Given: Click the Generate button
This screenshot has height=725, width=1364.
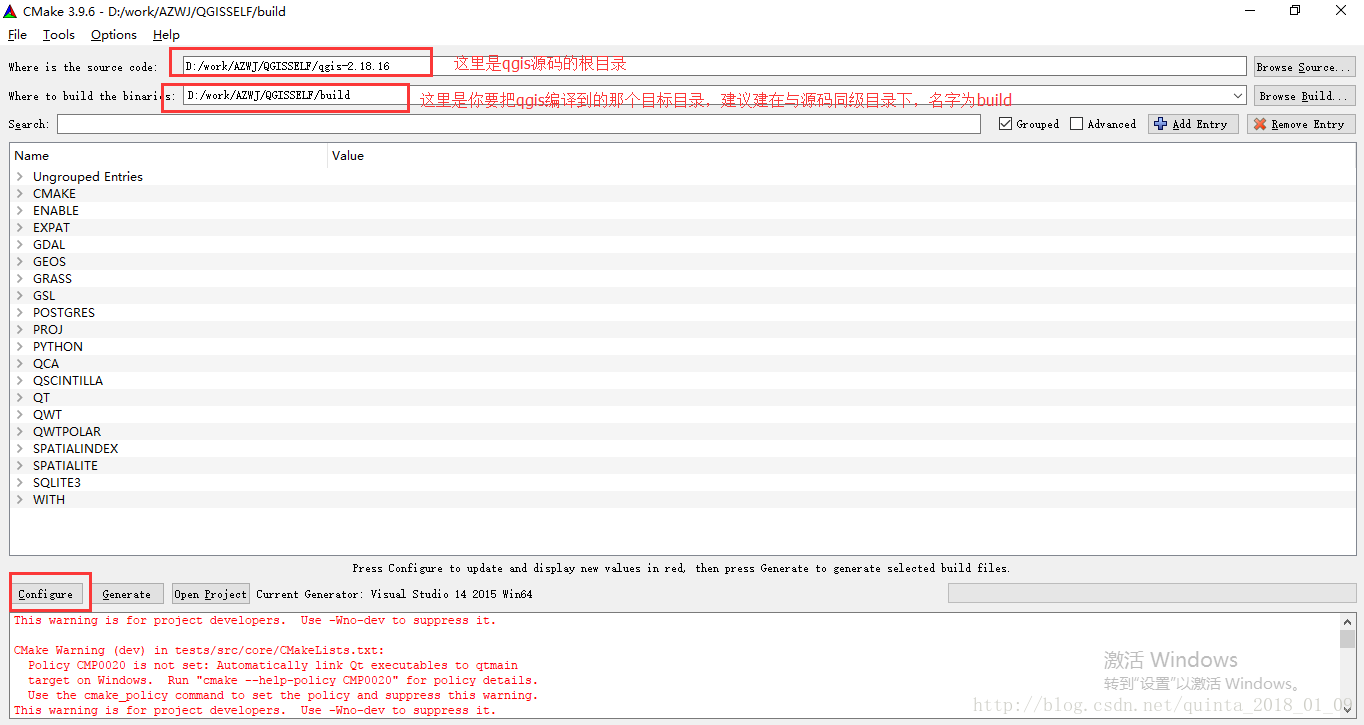Looking at the screenshot, I should (127, 594).
